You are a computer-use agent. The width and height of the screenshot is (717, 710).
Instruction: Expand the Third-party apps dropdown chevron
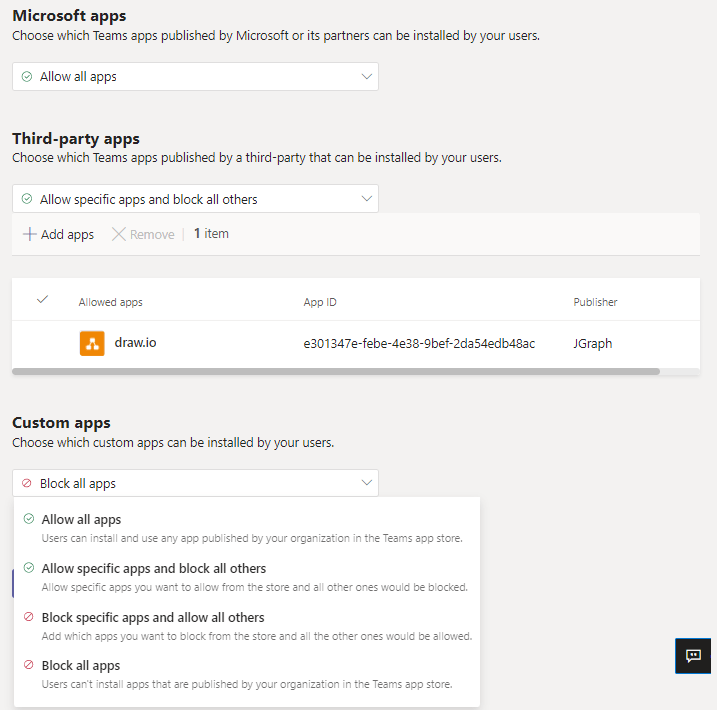pos(365,199)
